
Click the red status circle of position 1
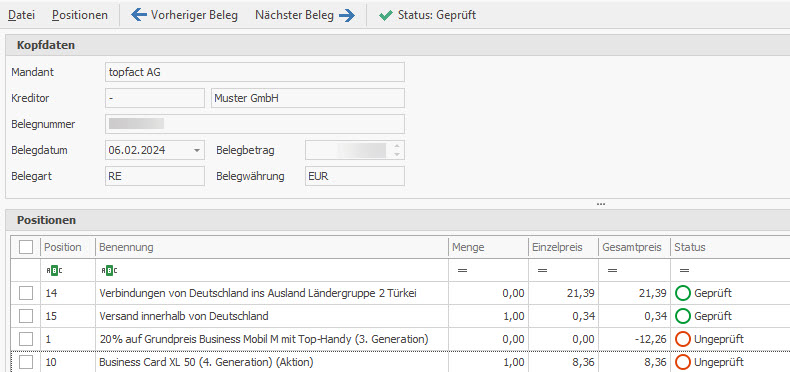point(683,339)
